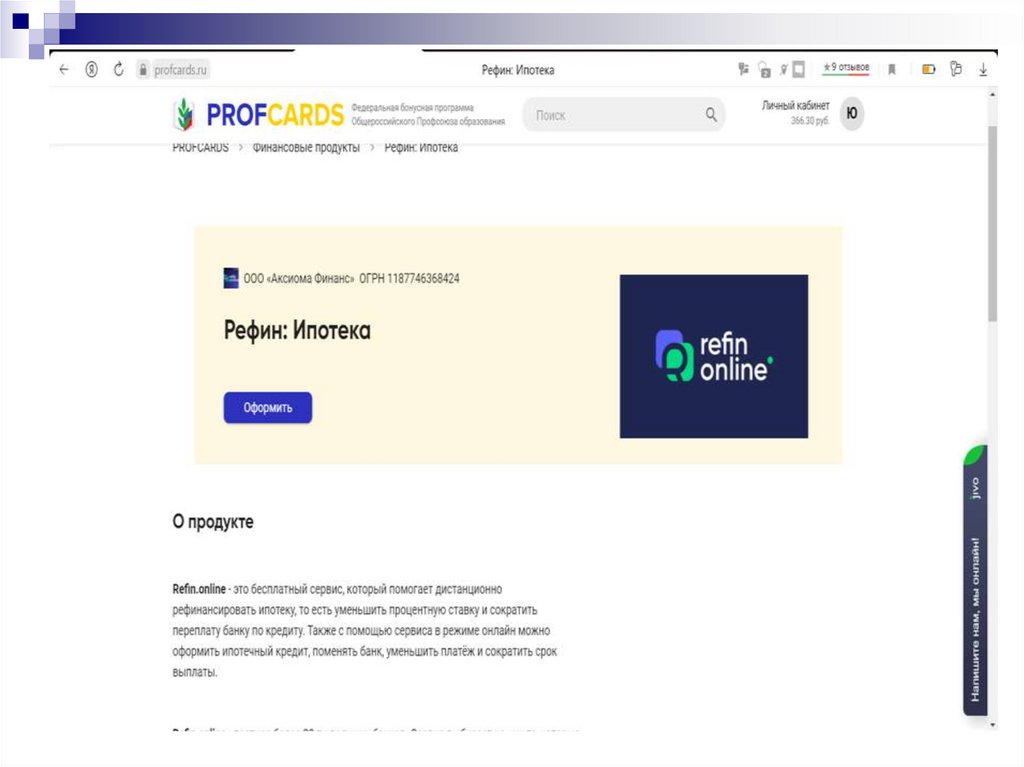Click the location pin icon in address bar
The width and height of the screenshot is (1024, 767).
point(784,69)
